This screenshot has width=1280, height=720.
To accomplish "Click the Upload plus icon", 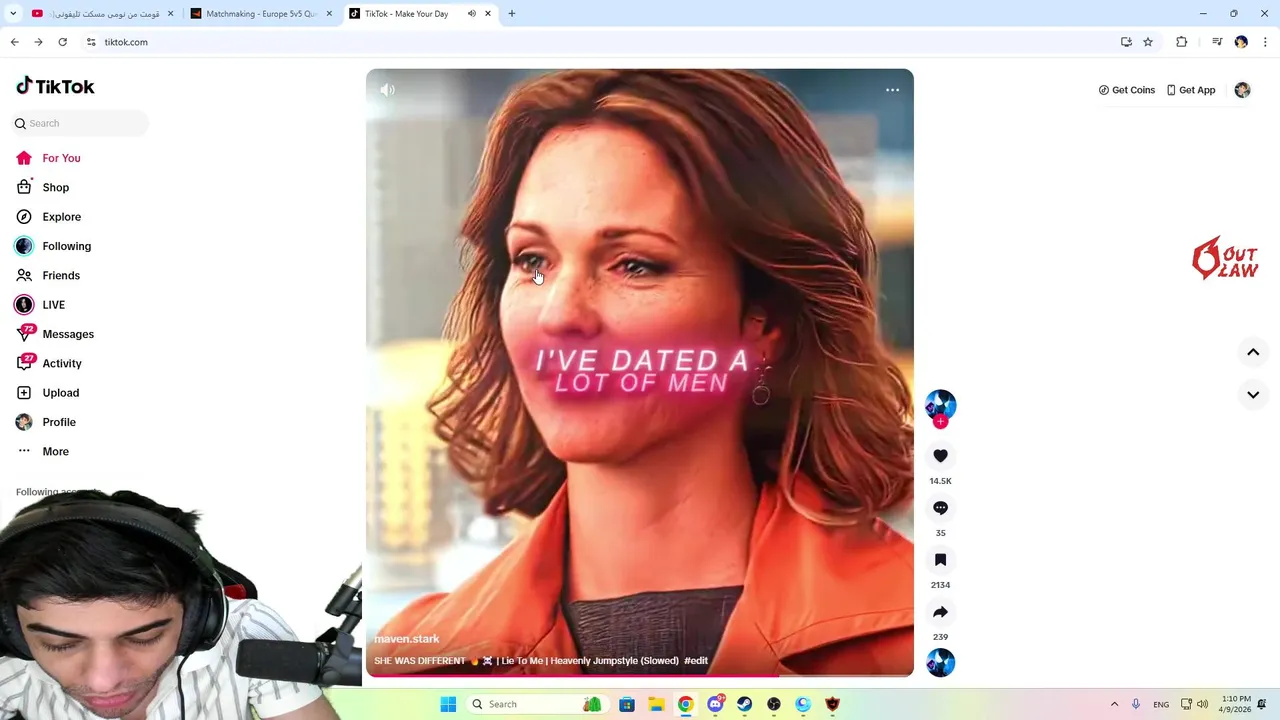I will coord(24,393).
